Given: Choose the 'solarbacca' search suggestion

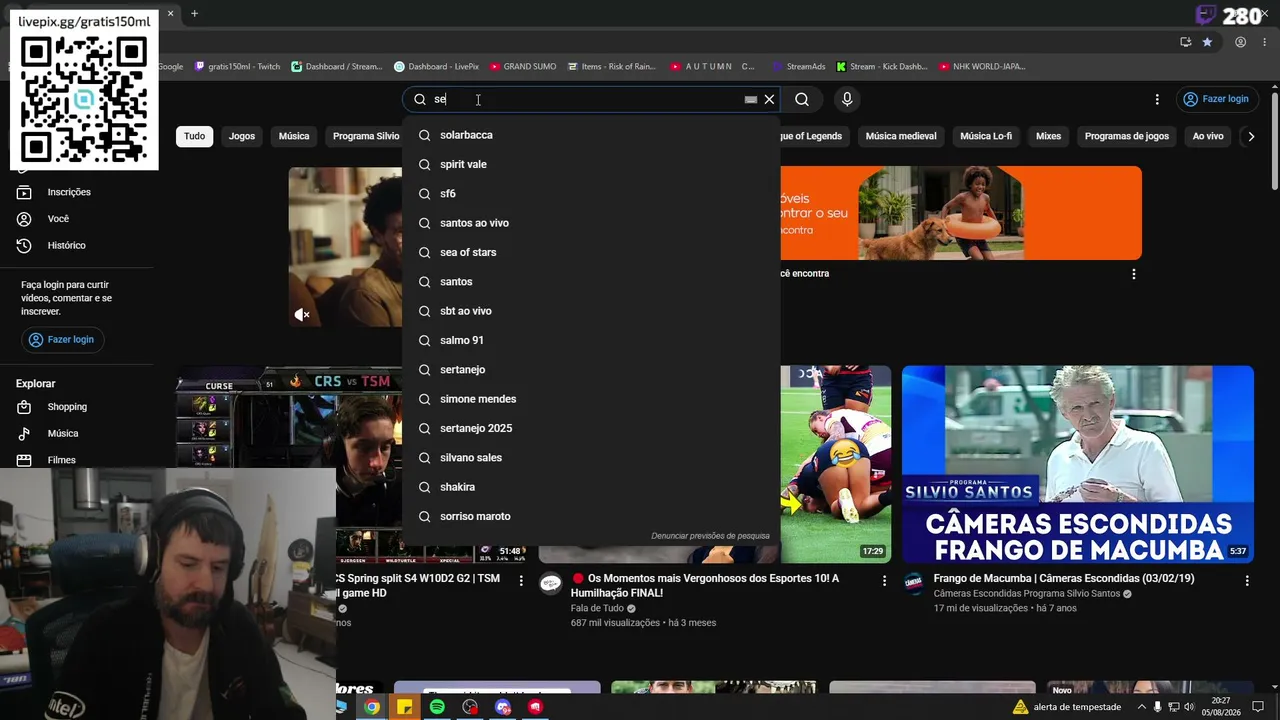Looking at the screenshot, I should (591, 135).
